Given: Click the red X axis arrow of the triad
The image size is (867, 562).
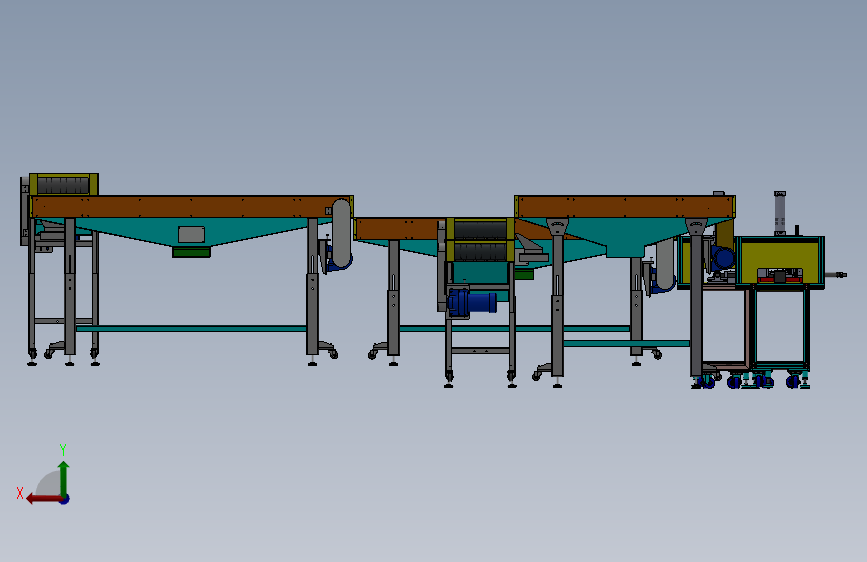Looking at the screenshot, I should coord(44,499).
